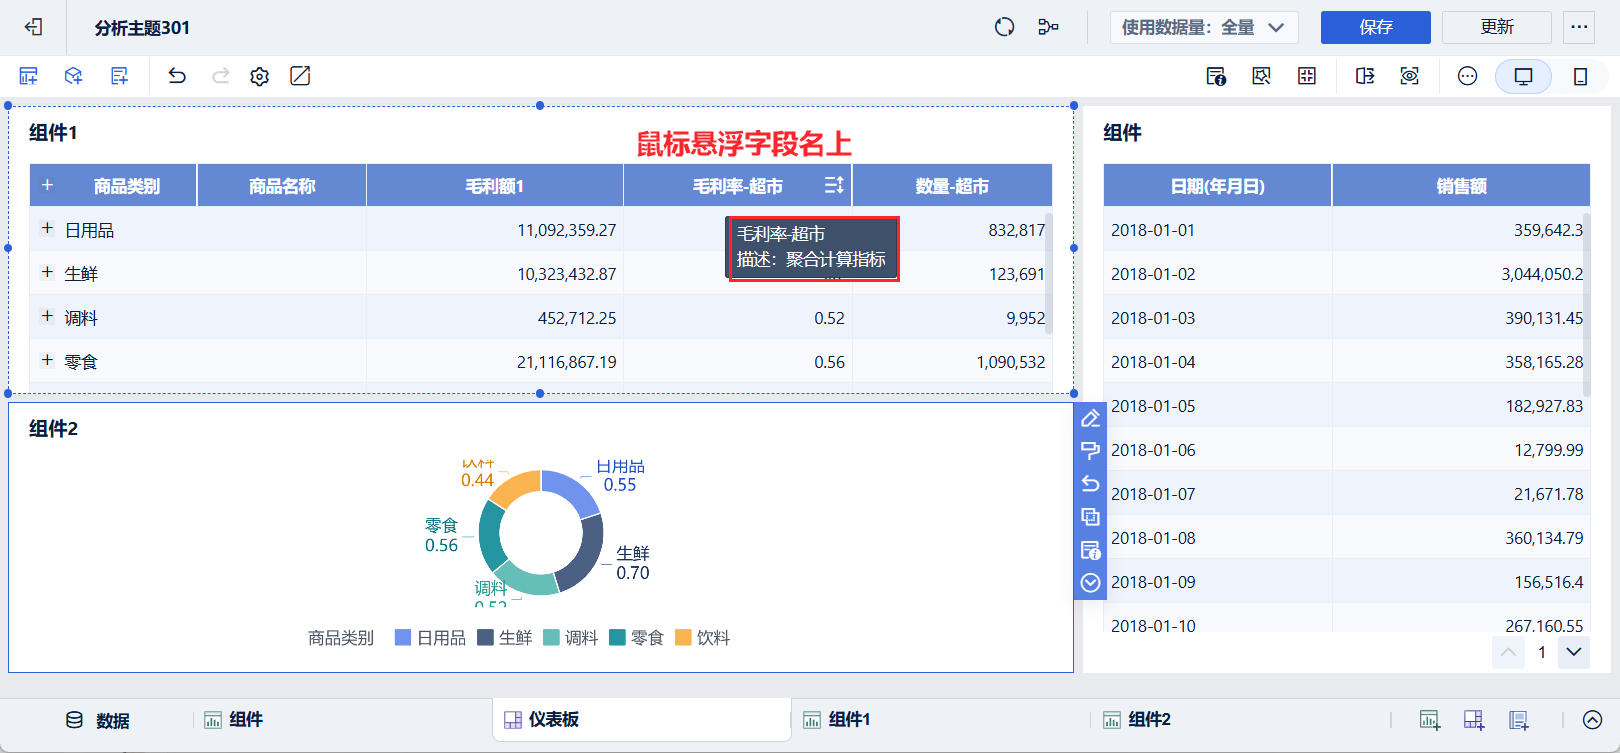Open the dashboard info table icon
The height and width of the screenshot is (753, 1620).
(x=1216, y=76)
